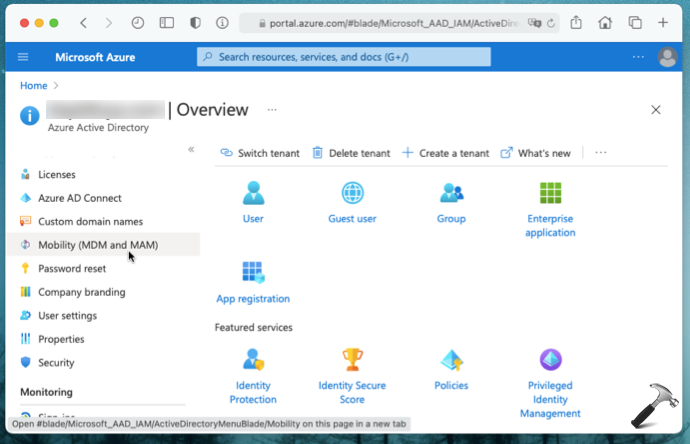Screen dimensions: 690x444
Task: Close the Overview blade
Action: click(656, 110)
